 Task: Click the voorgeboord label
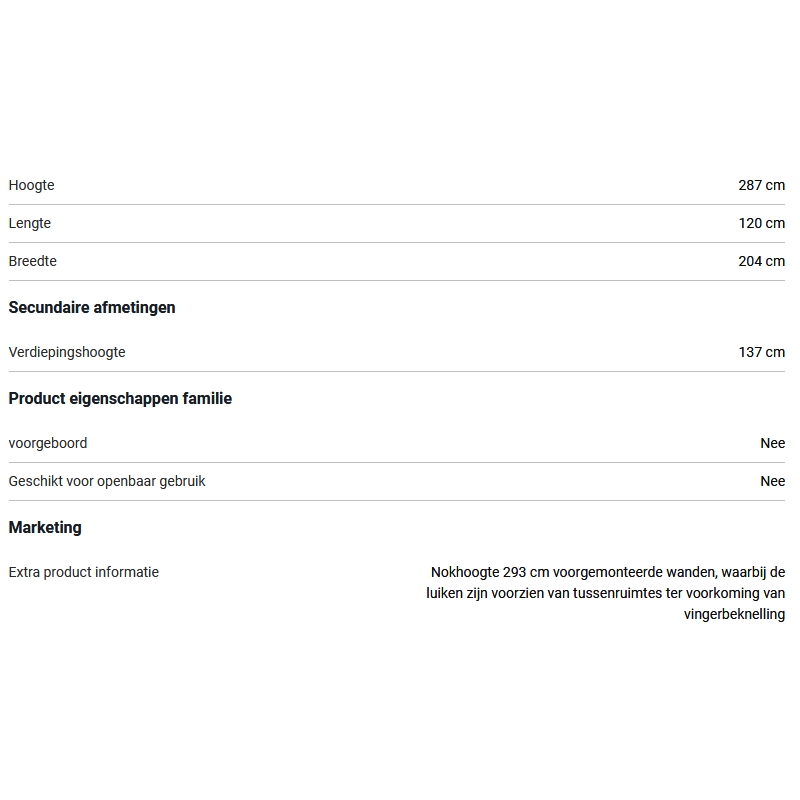click(48, 443)
